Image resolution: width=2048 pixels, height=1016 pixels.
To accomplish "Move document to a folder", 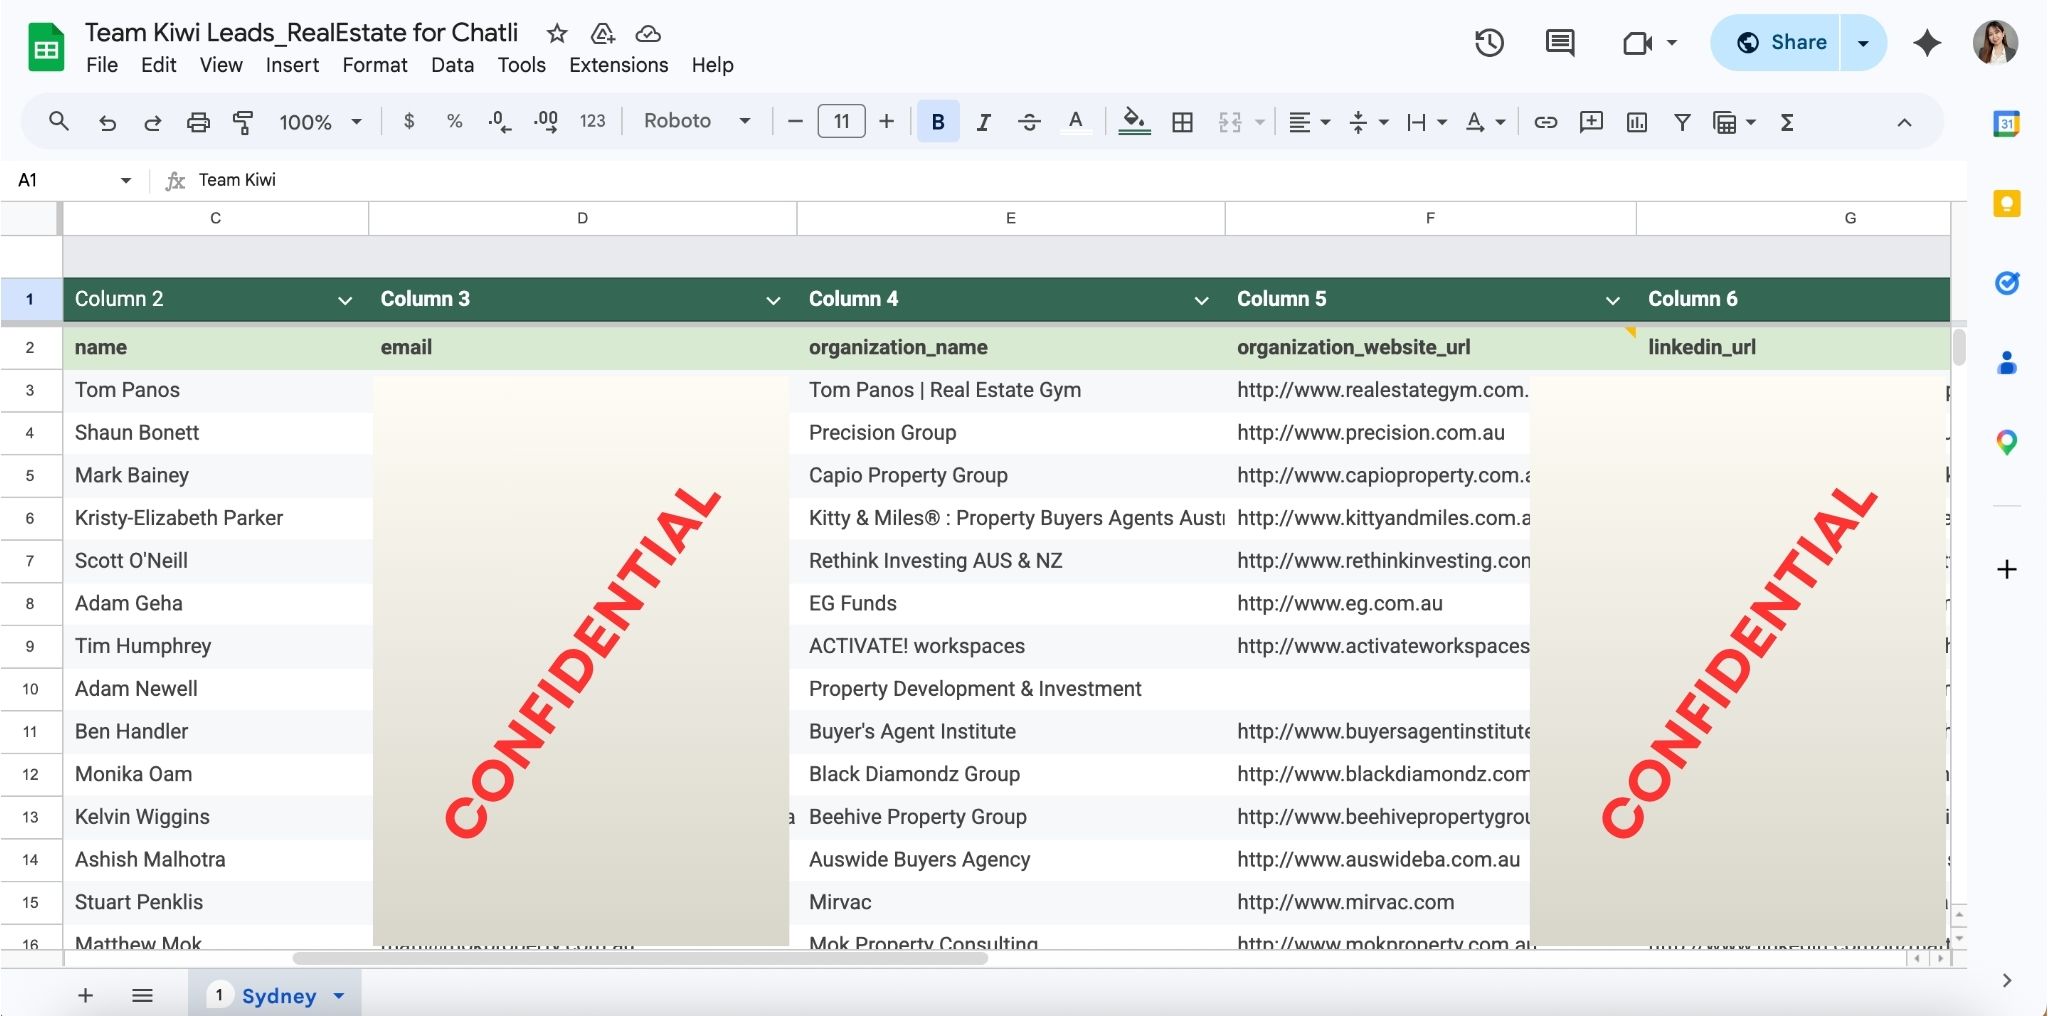I will click(x=603, y=34).
